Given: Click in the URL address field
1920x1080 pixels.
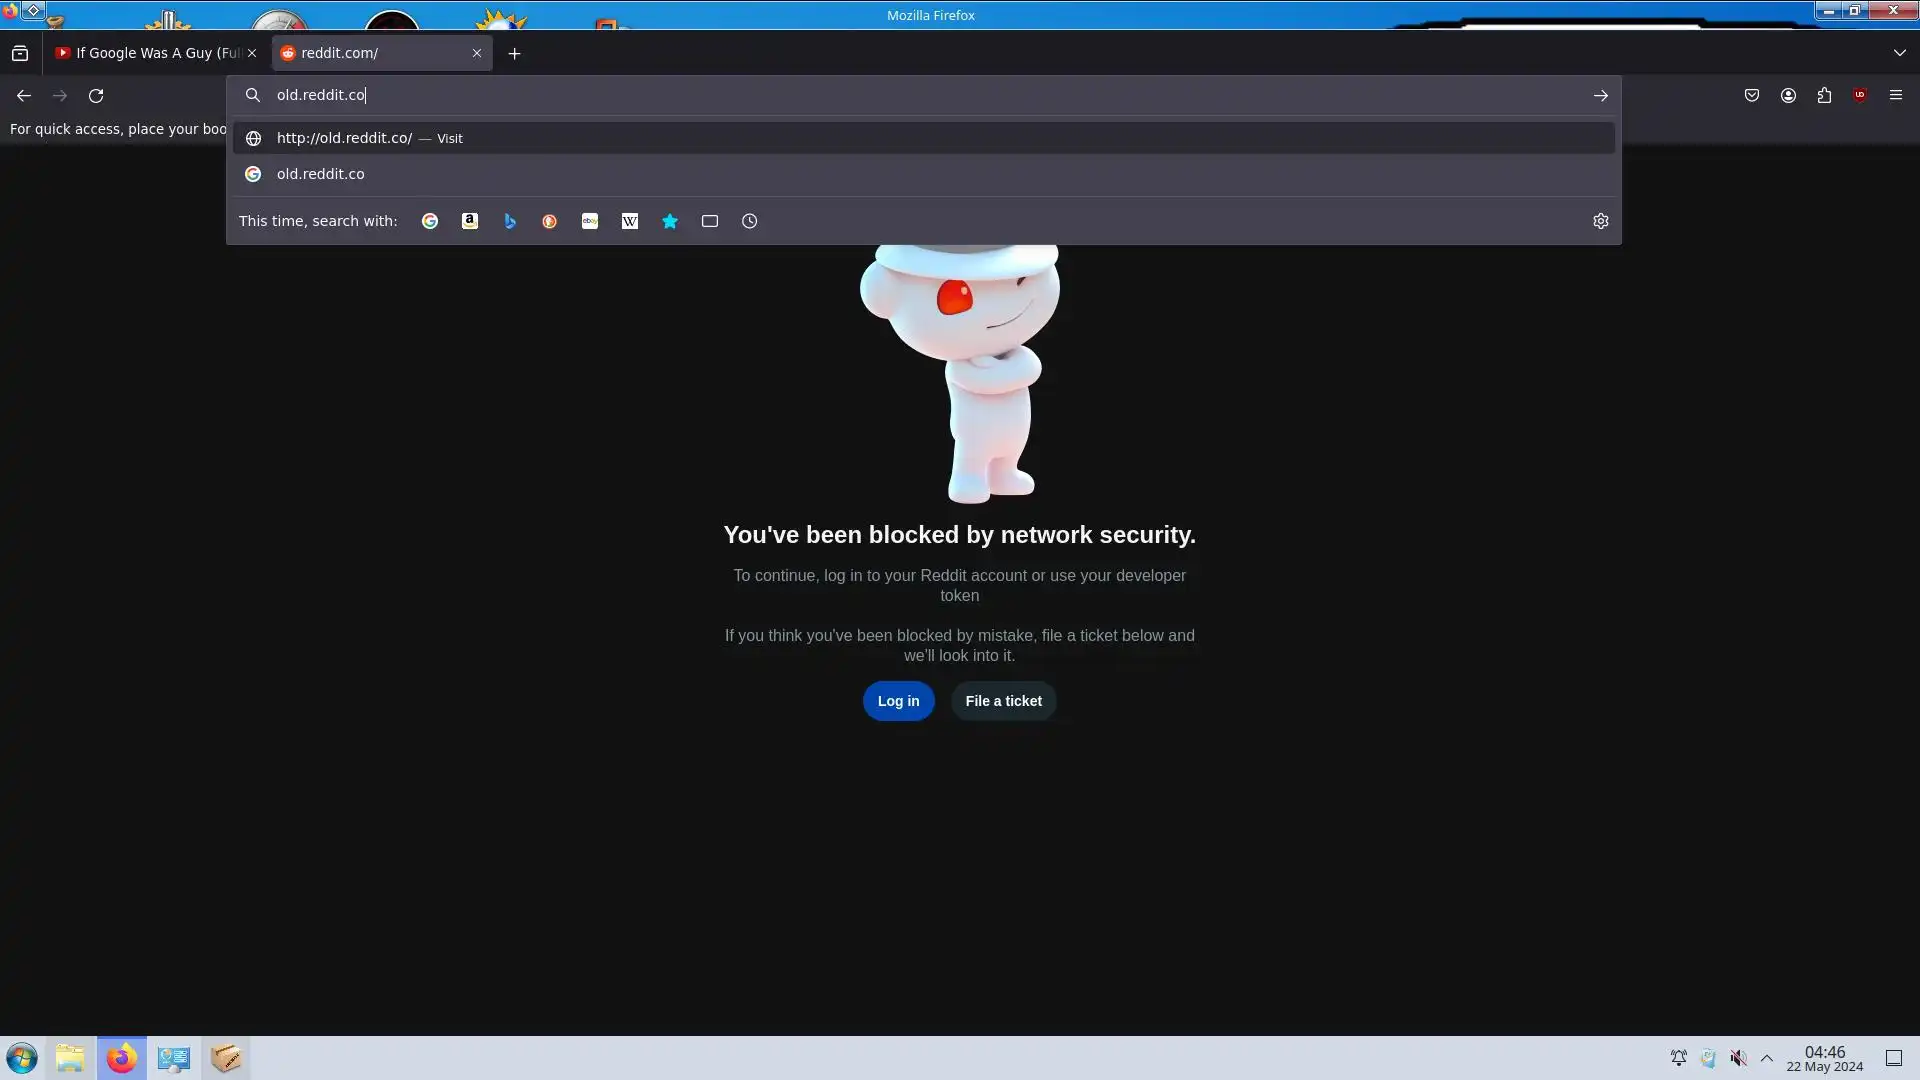Looking at the screenshot, I should [x=900, y=95].
